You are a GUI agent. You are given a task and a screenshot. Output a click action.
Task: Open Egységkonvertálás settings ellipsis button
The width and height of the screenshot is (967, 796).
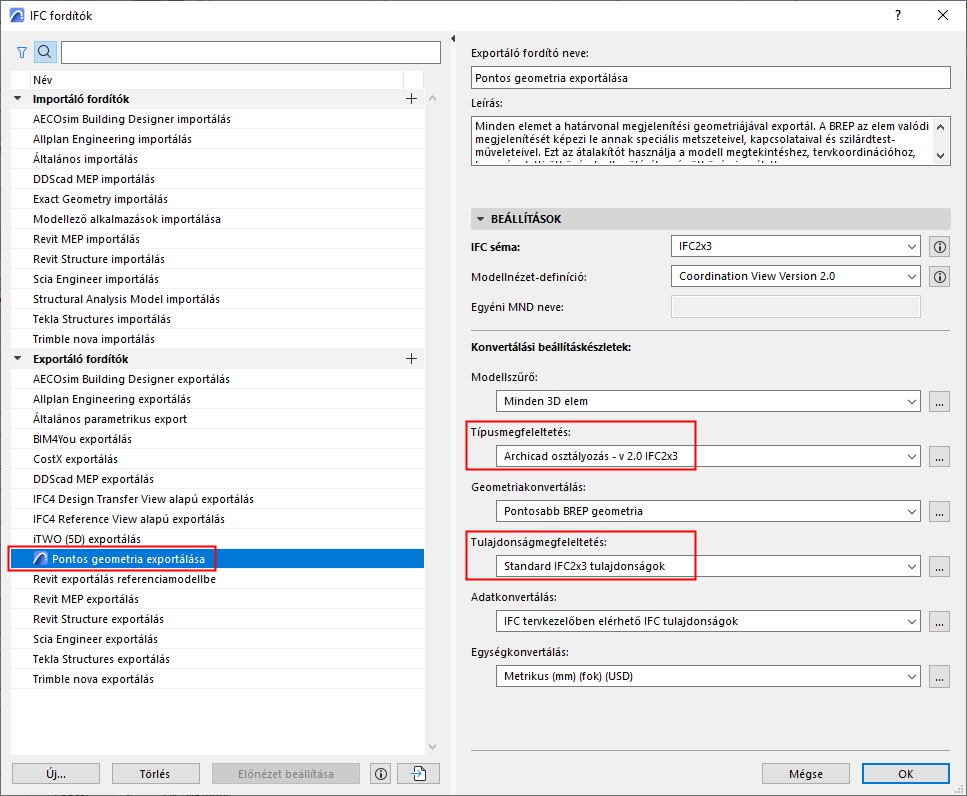point(939,676)
